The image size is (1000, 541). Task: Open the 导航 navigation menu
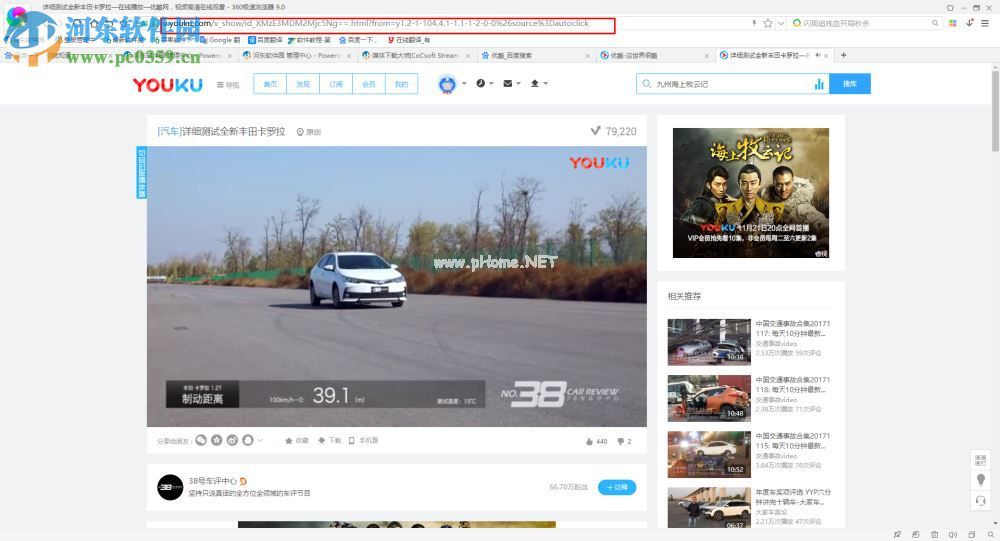coord(228,84)
